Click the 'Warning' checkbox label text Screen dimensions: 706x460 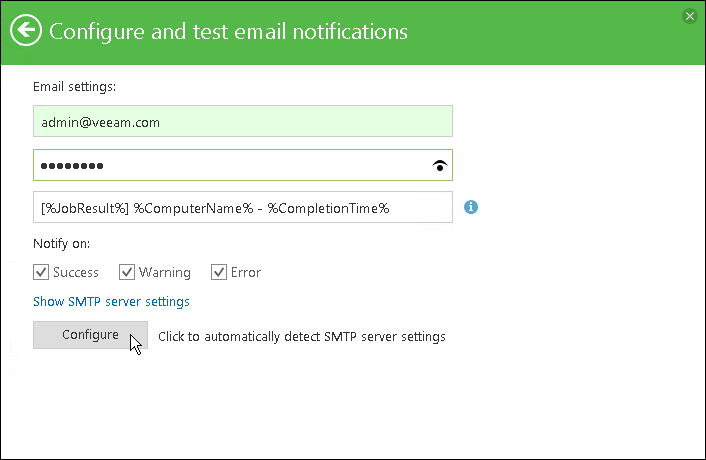pos(164,272)
